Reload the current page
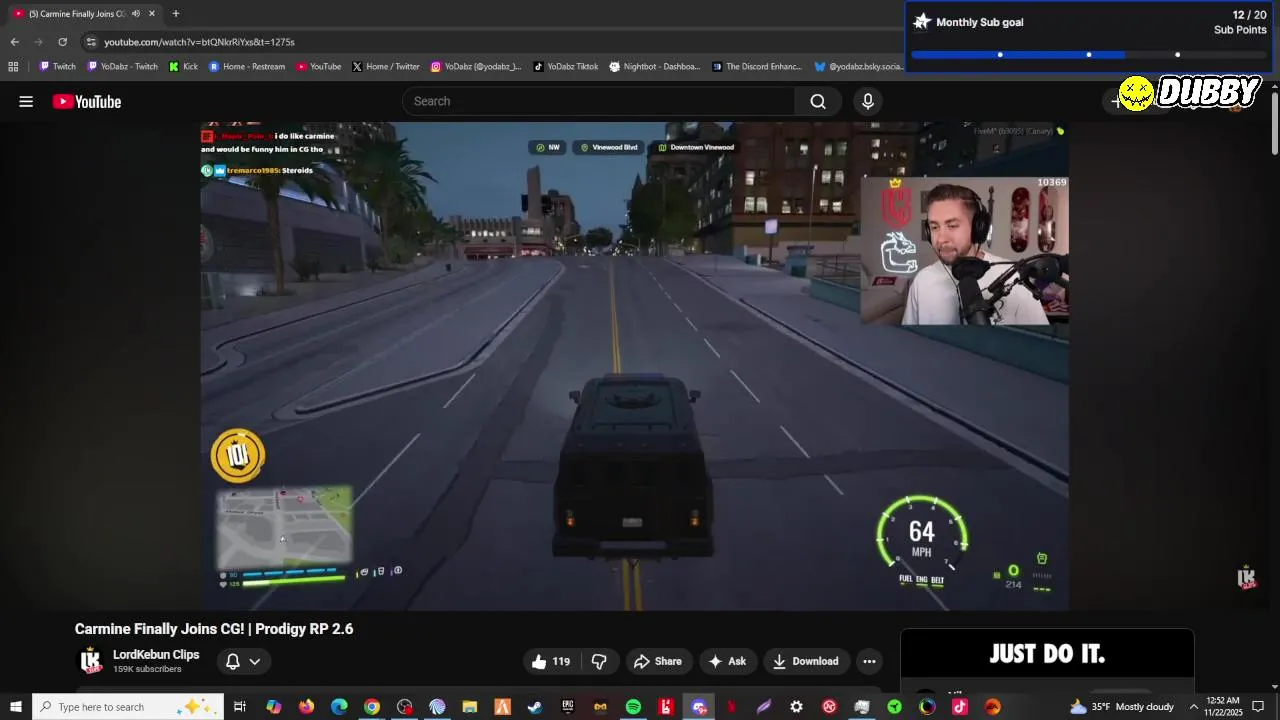This screenshot has width=1280, height=720. pyautogui.click(x=62, y=42)
